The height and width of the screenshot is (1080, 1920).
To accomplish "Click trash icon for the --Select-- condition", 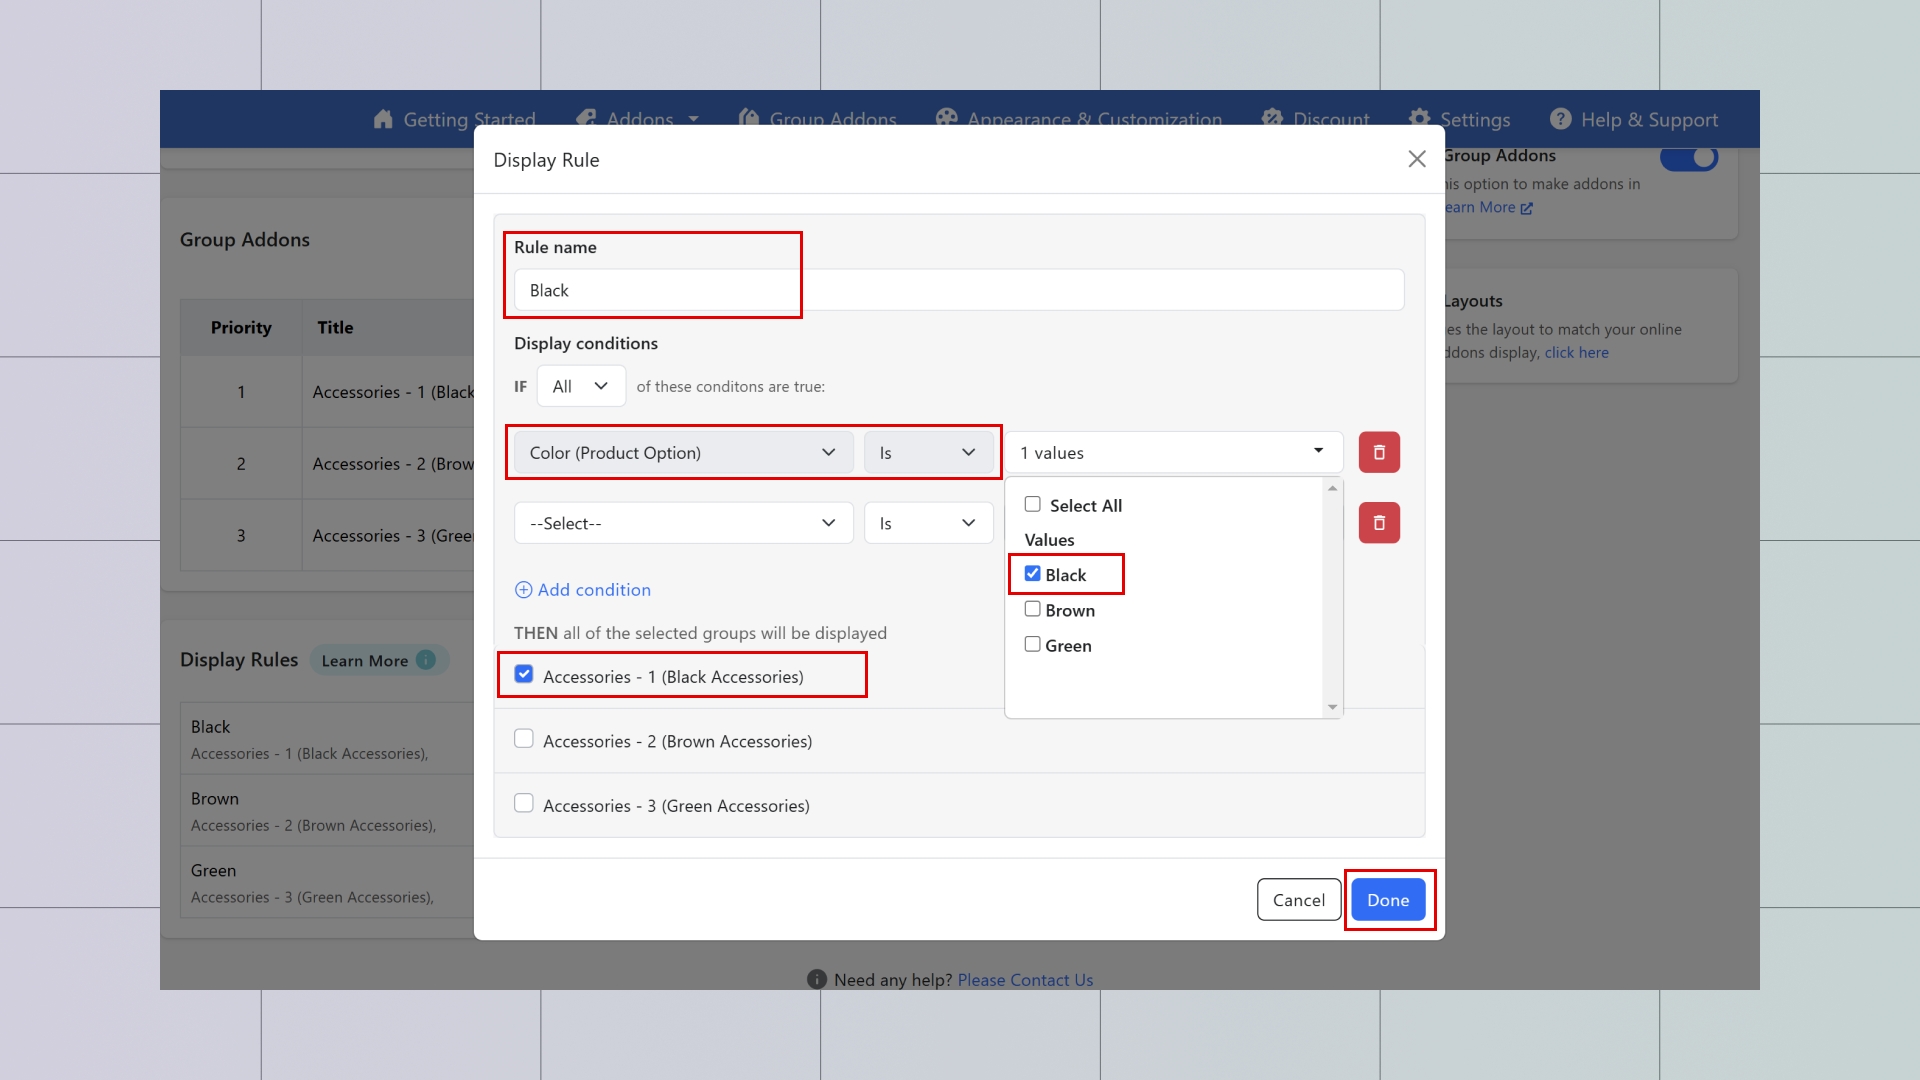I will pyautogui.click(x=1379, y=523).
